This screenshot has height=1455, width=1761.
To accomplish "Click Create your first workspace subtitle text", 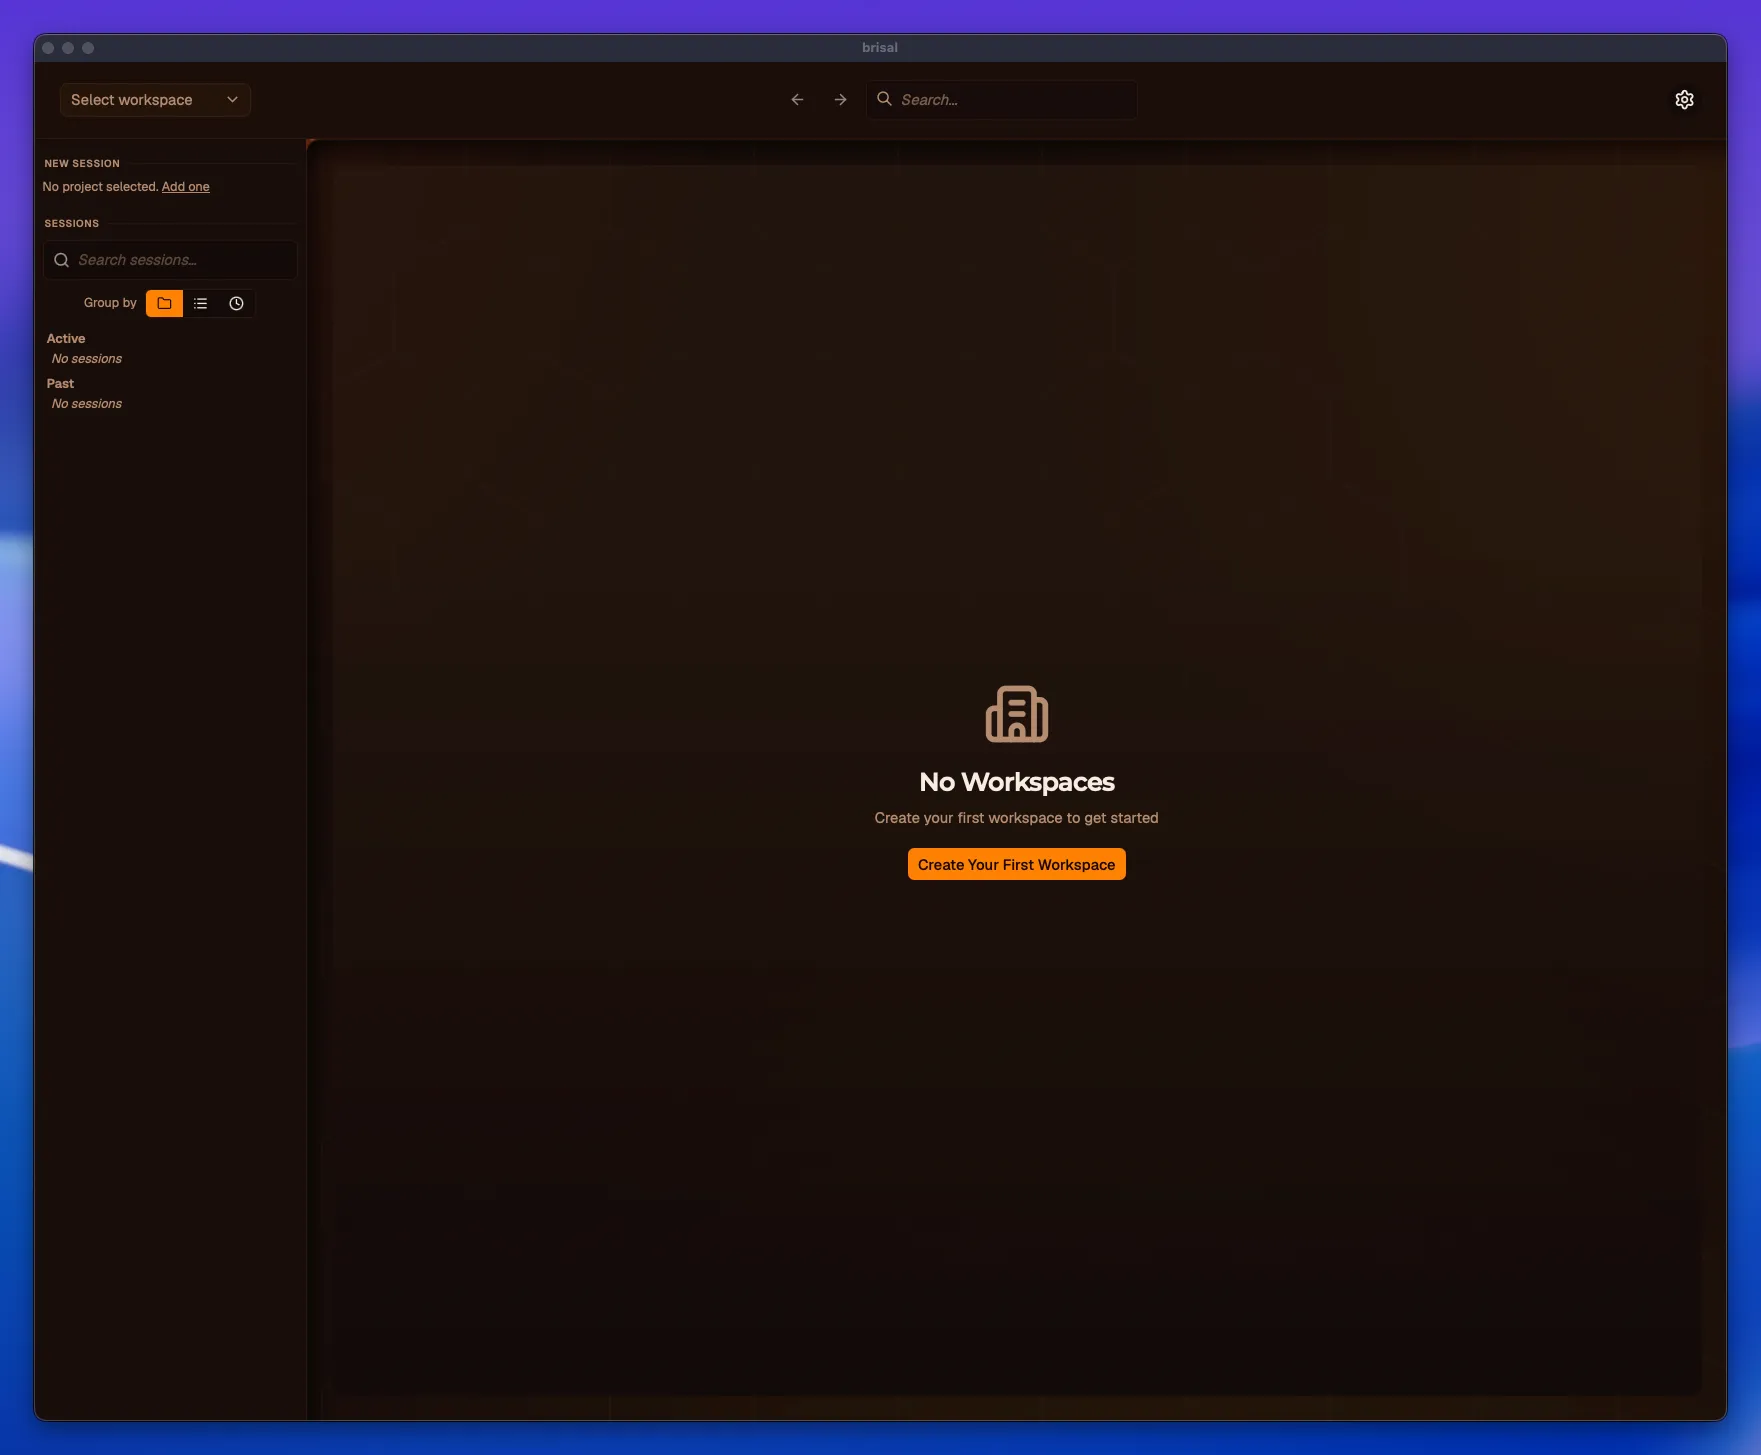I will pyautogui.click(x=1016, y=818).
